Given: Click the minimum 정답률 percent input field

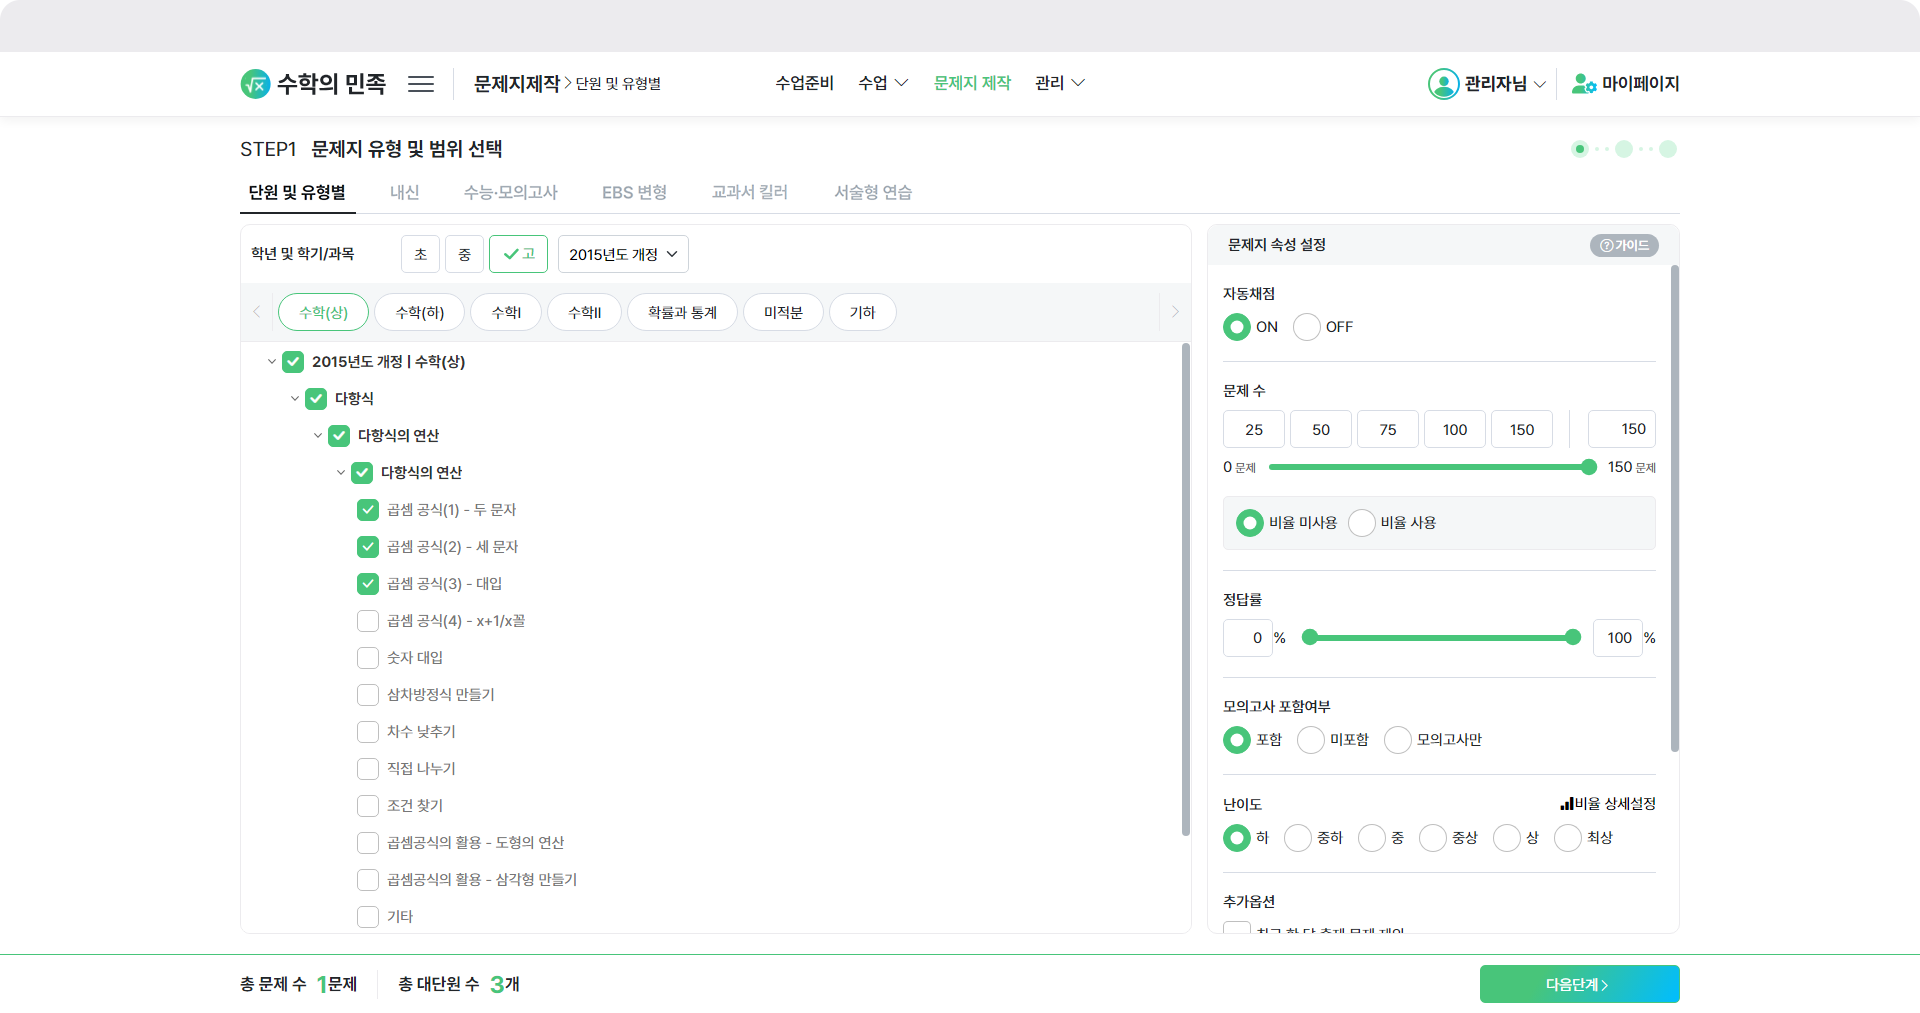Looking at the screenshot, I should click(x=1247, y=638).
